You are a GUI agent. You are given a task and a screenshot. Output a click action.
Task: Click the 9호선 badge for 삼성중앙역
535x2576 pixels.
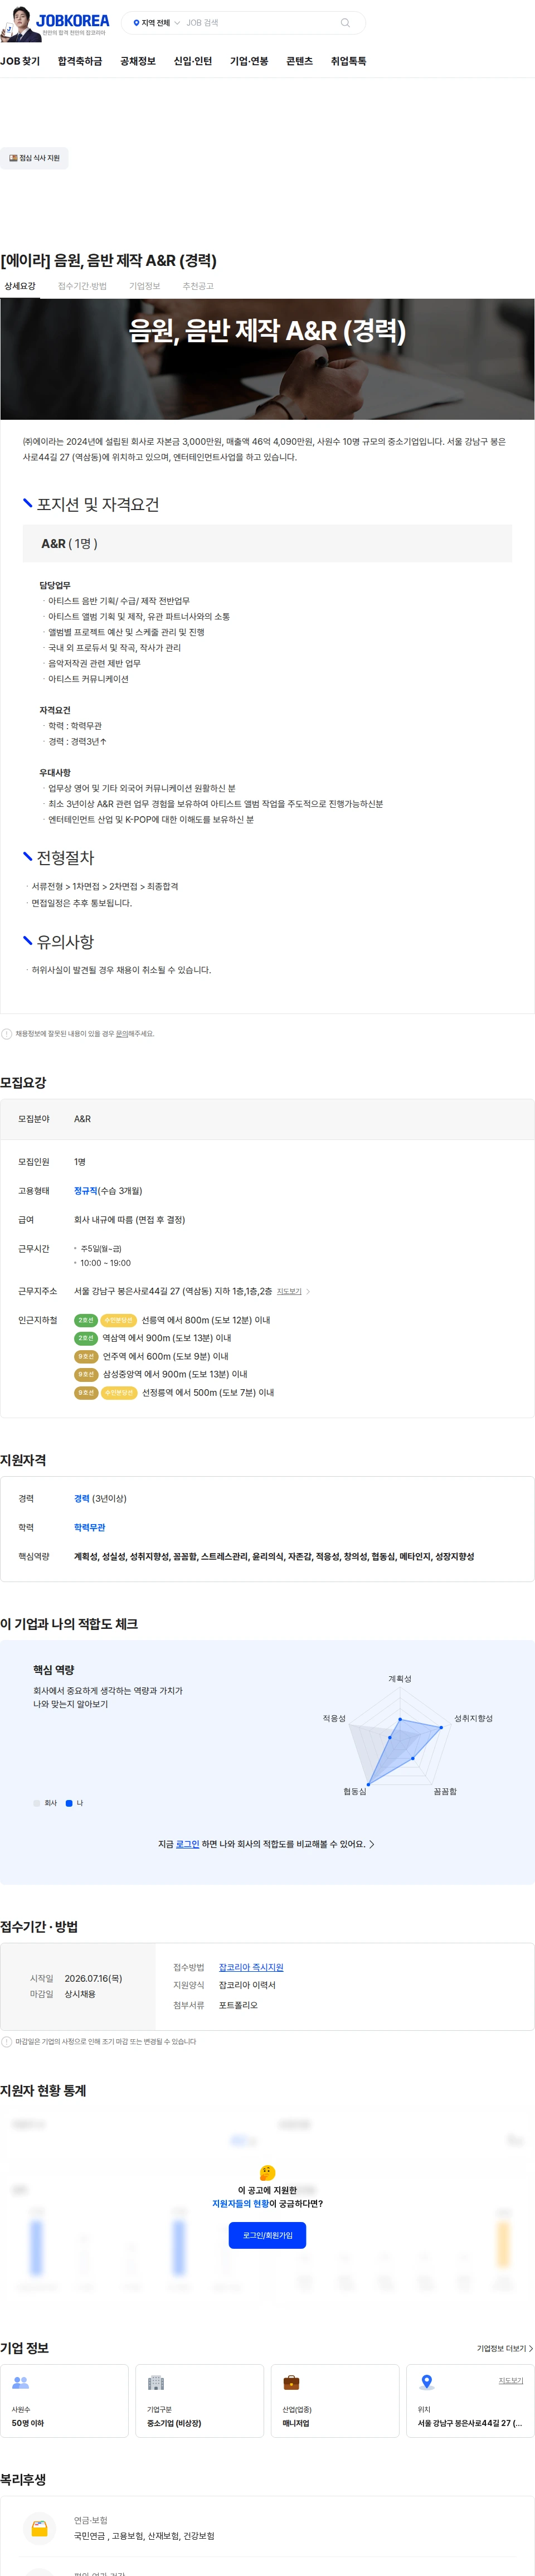coord(86,1374)
